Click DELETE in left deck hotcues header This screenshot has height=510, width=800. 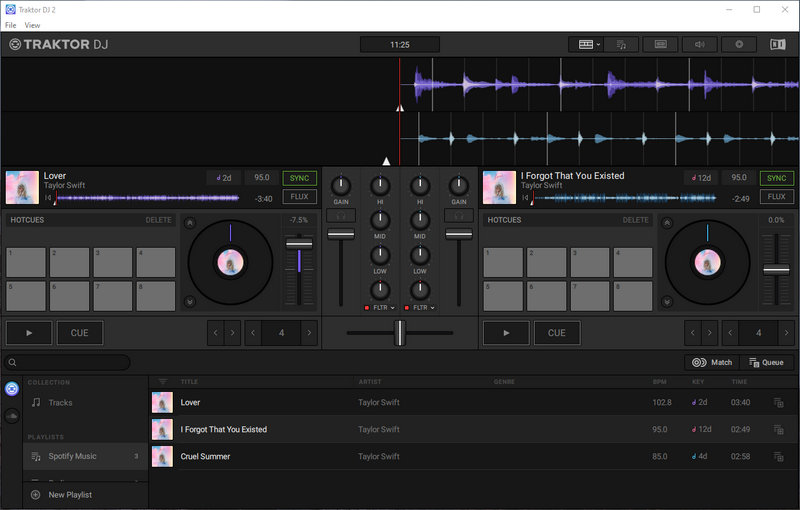[x=159, y=220]
